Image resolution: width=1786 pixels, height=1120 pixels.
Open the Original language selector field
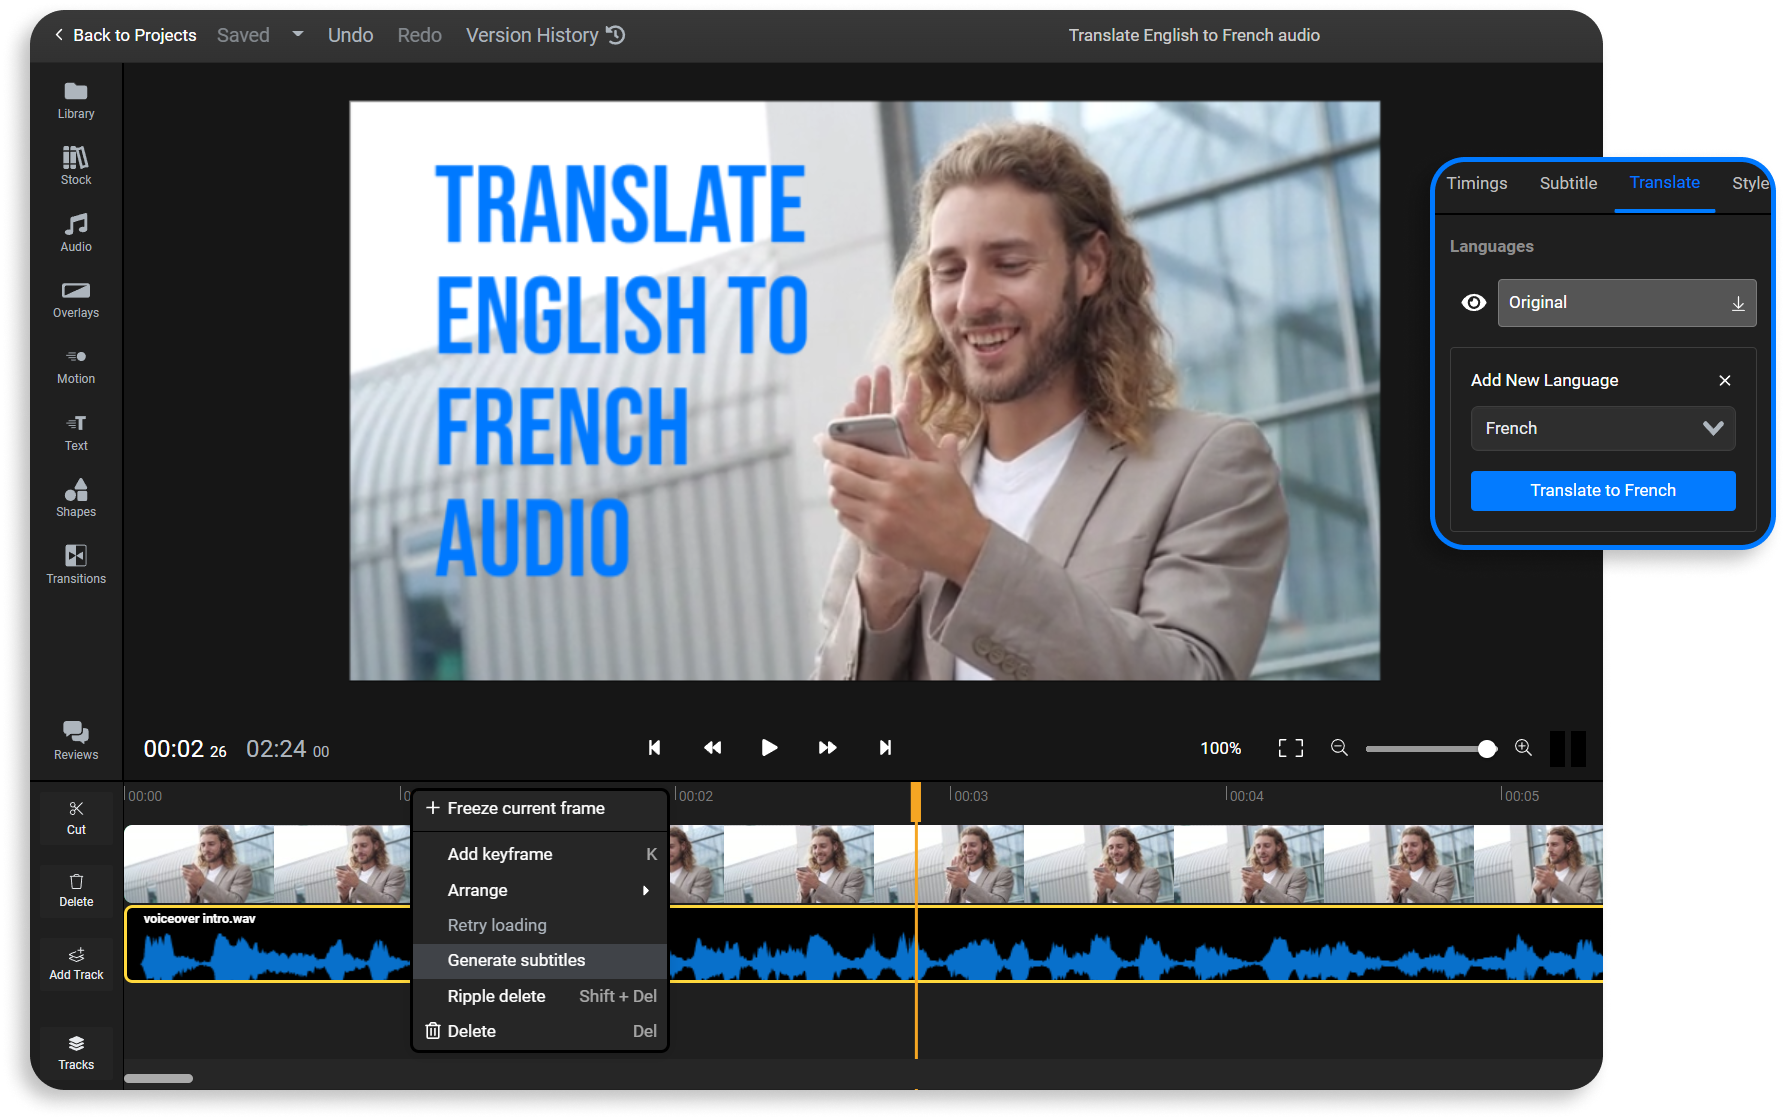click(1627, 303)
